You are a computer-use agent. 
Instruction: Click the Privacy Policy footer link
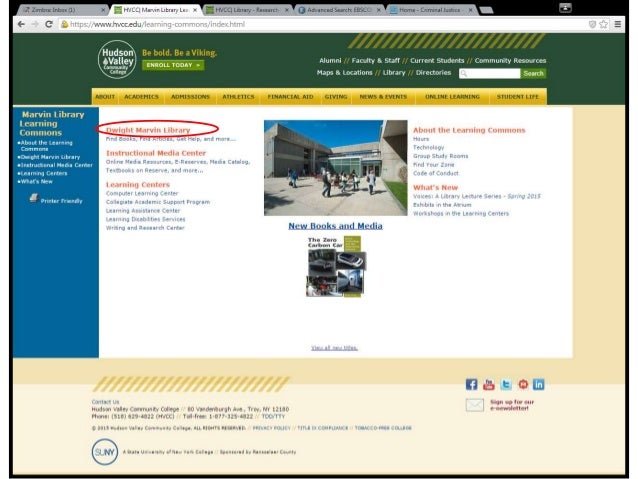click(x=272, y=428)
